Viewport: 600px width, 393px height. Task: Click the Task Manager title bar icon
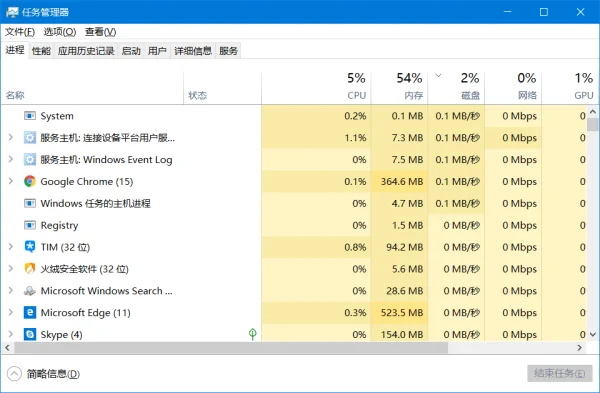point(12,12)
